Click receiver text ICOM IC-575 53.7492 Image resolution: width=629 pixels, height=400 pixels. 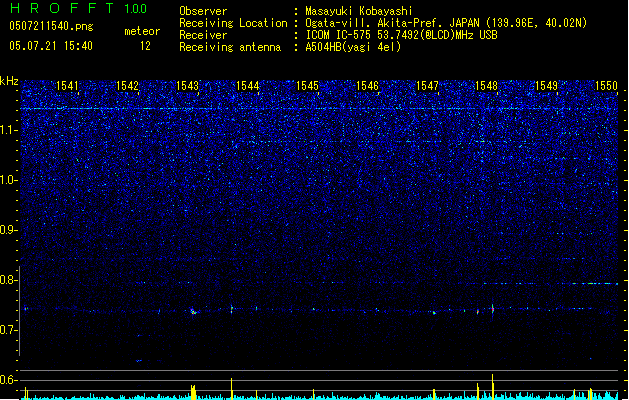[x=401, y=35]
